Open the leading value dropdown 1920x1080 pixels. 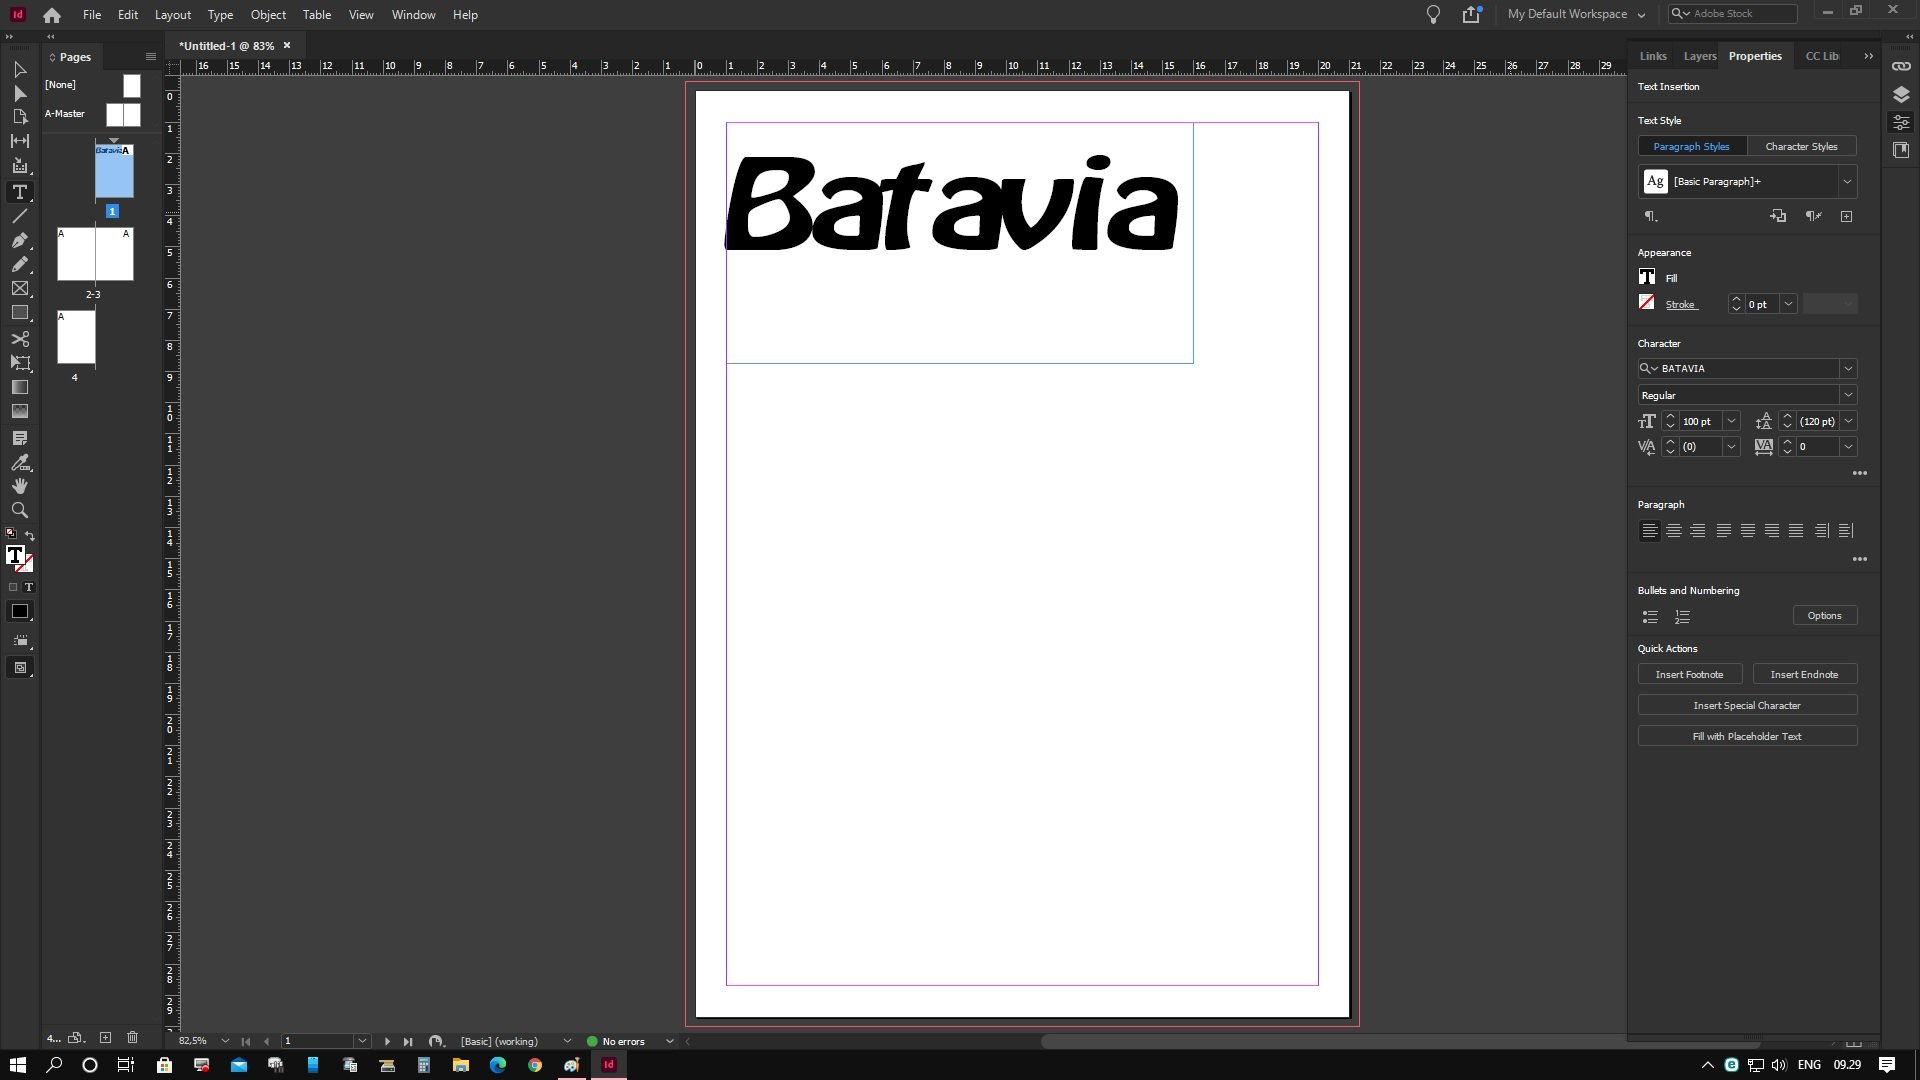click(x=1848, y=421)
